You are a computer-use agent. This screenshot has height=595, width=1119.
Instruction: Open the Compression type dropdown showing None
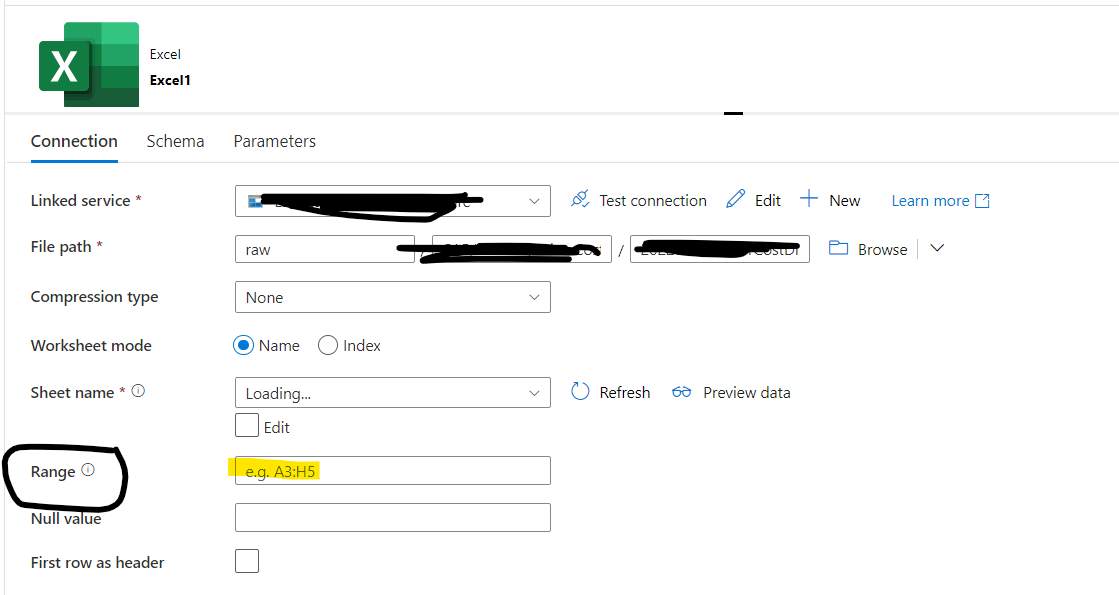(393, 297)
